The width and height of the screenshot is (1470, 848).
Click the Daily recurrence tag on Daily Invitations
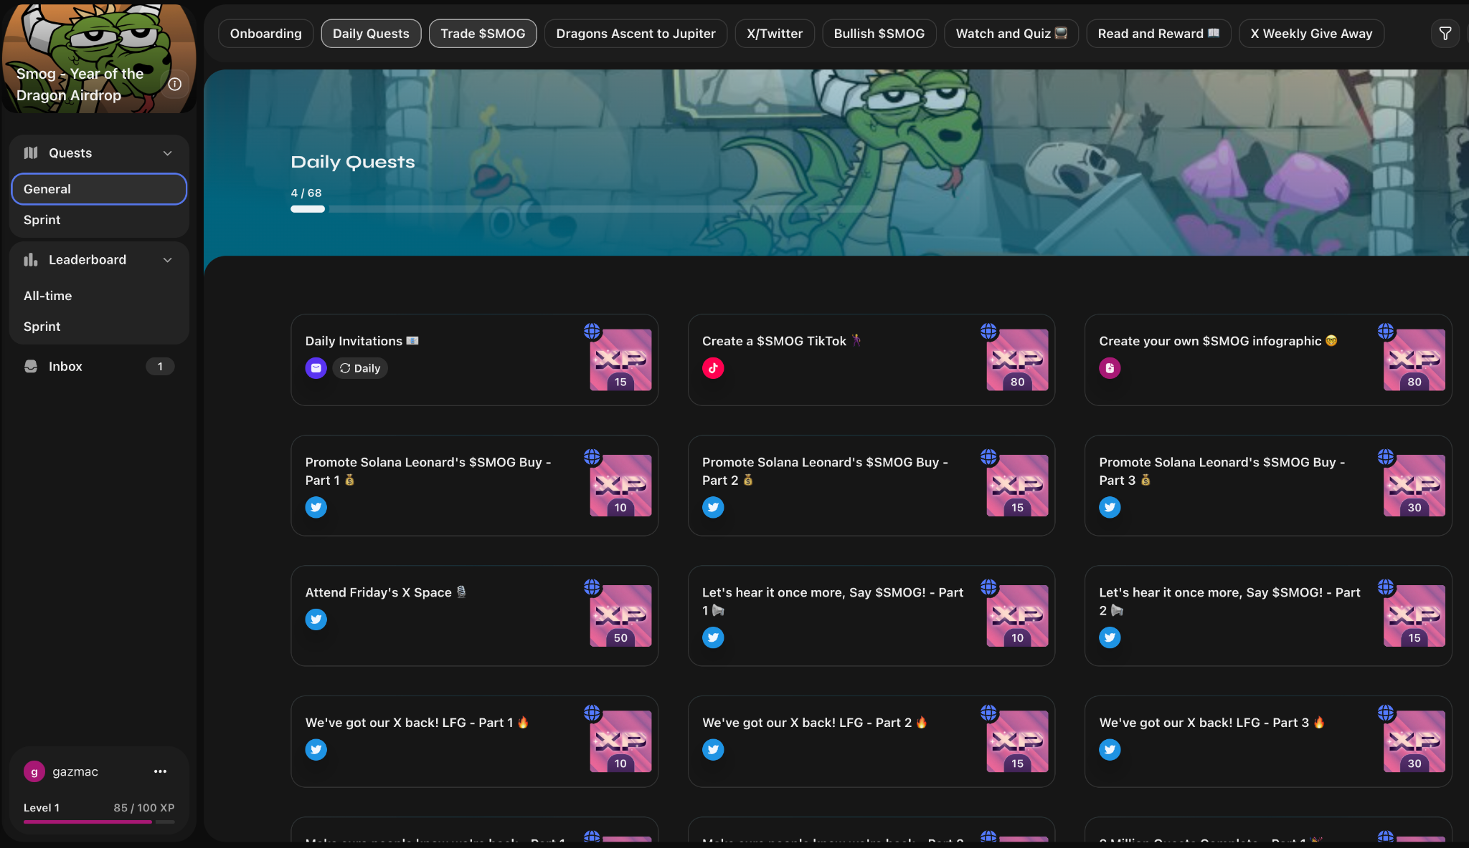click(x=360, y=368)
